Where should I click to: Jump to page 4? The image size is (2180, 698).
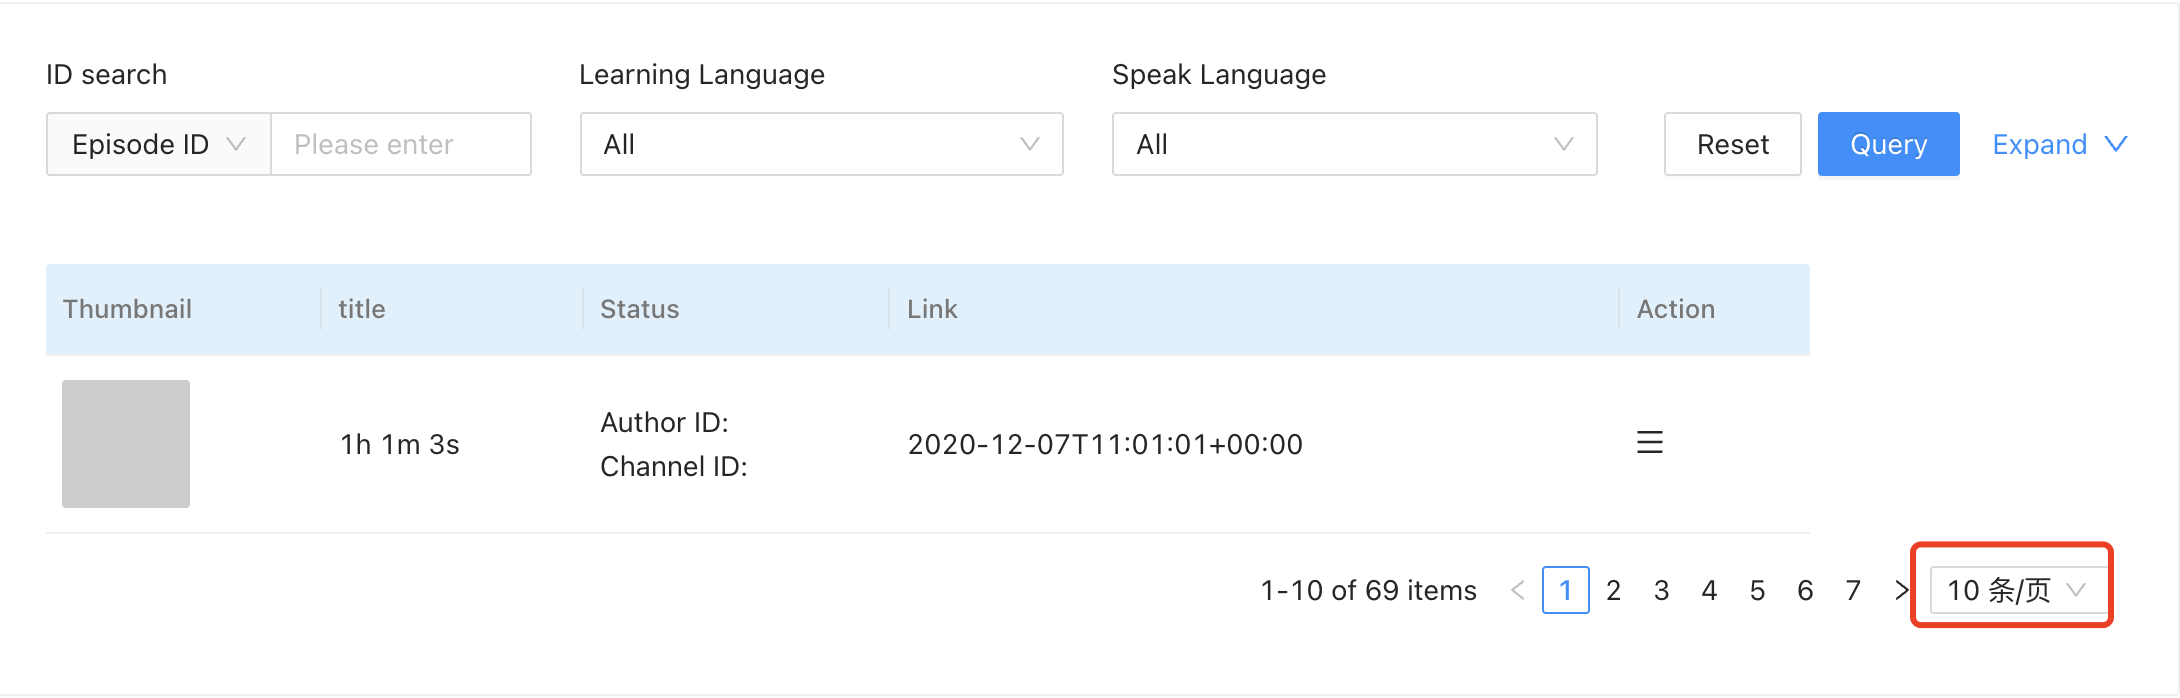click(x=1709, y=590)
